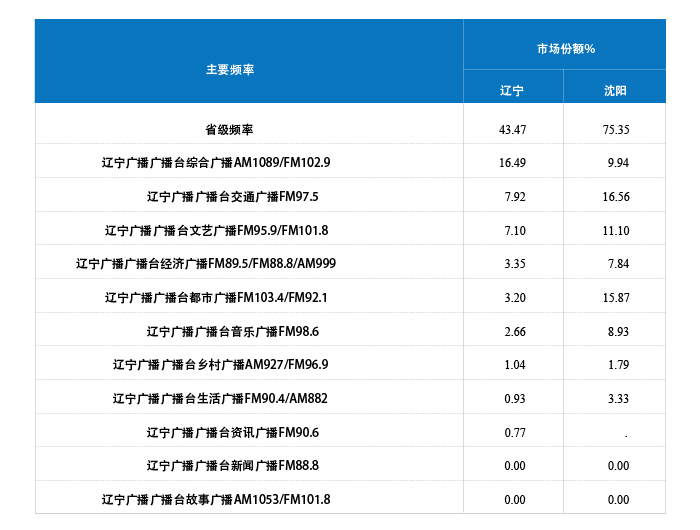Click the value 43.47

512,129
